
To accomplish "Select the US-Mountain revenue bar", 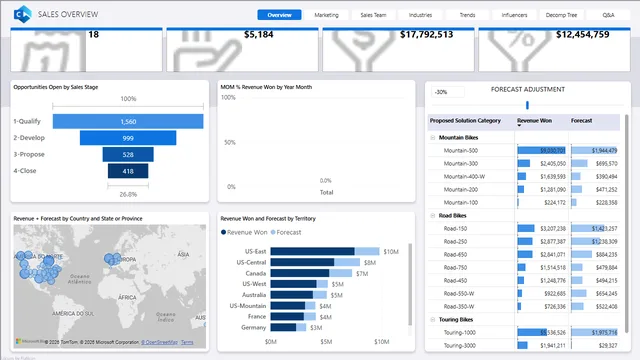I will [x=288, y=306].
